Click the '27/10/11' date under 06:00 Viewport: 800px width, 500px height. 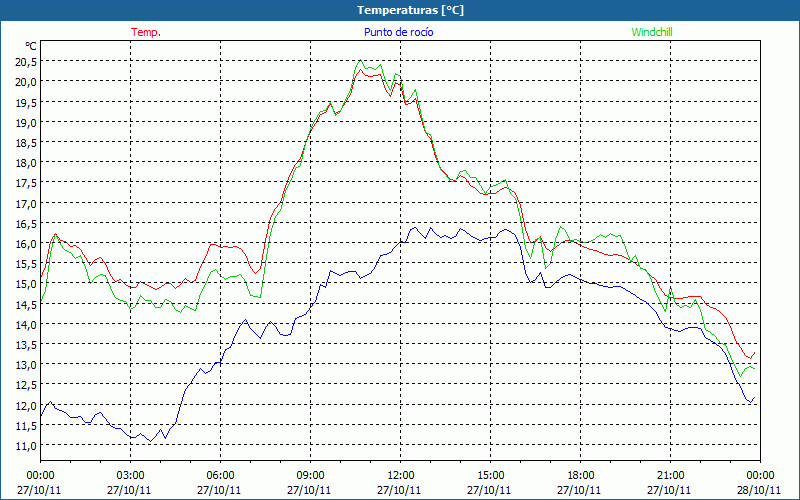[219, 490]
